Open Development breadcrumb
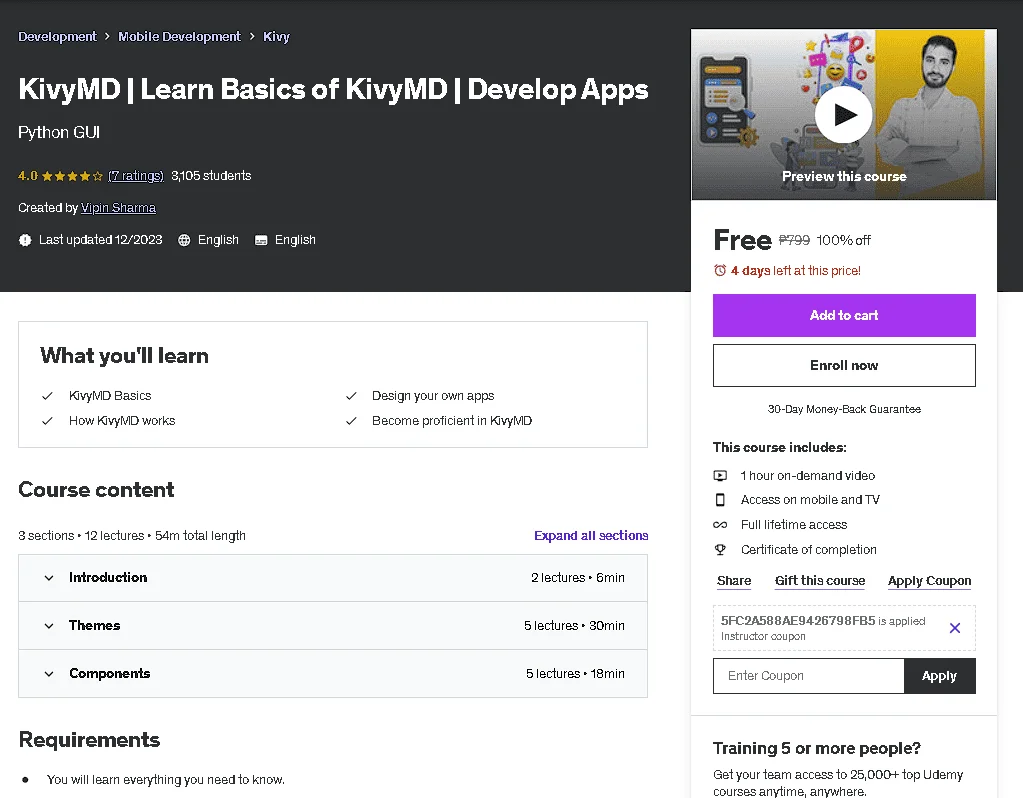The height and width of the screenshot is (798, 1023). [x=57, y=37]
